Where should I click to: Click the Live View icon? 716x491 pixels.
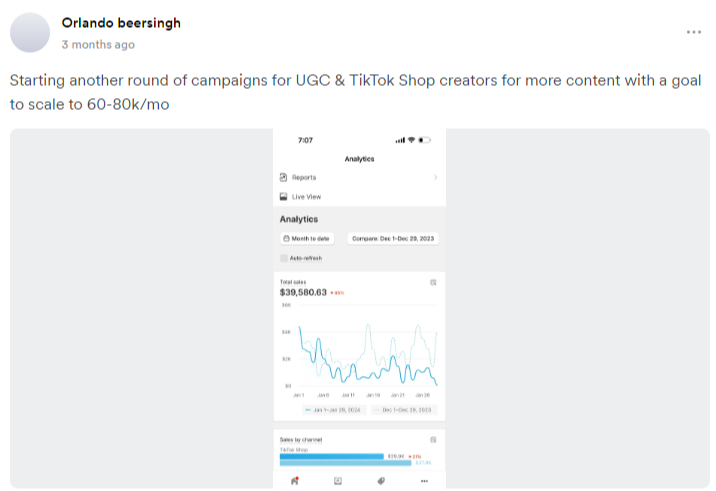pyautogui.click(x=284, y=197)
